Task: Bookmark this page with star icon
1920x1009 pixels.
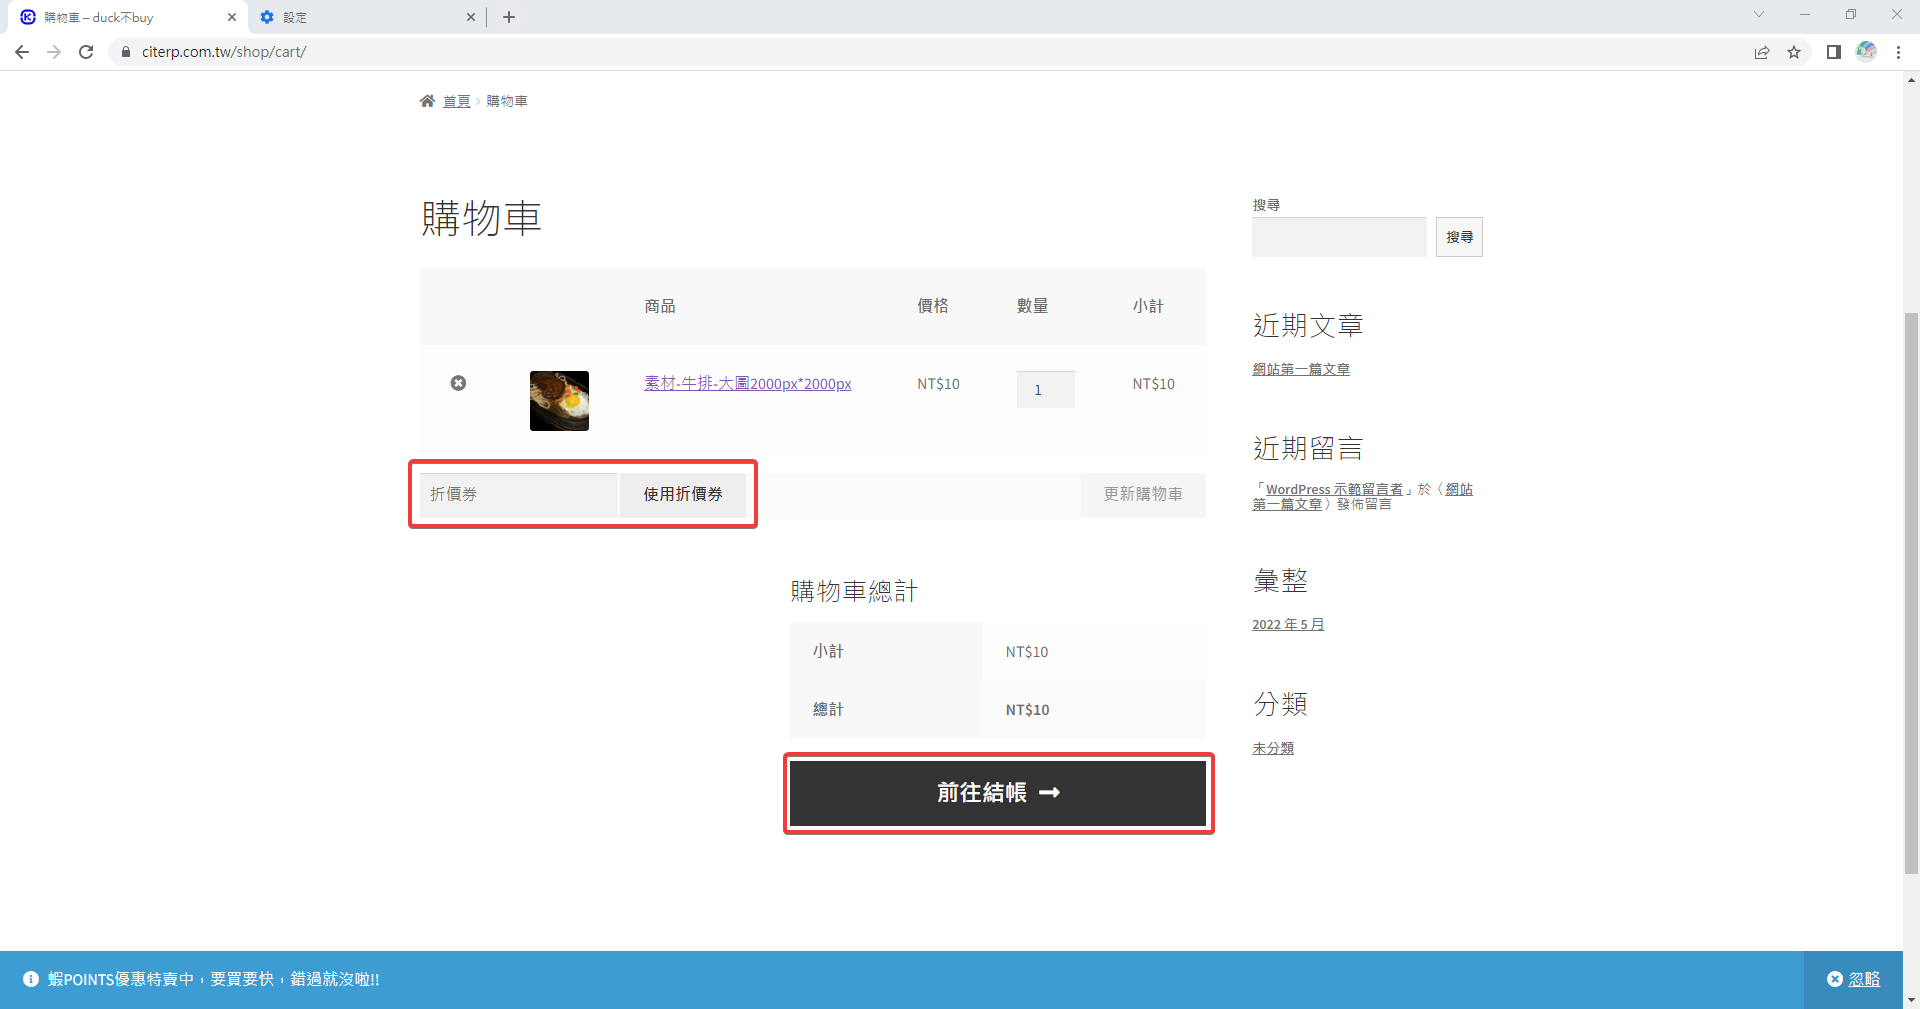Action: (x=1794, y=52)
